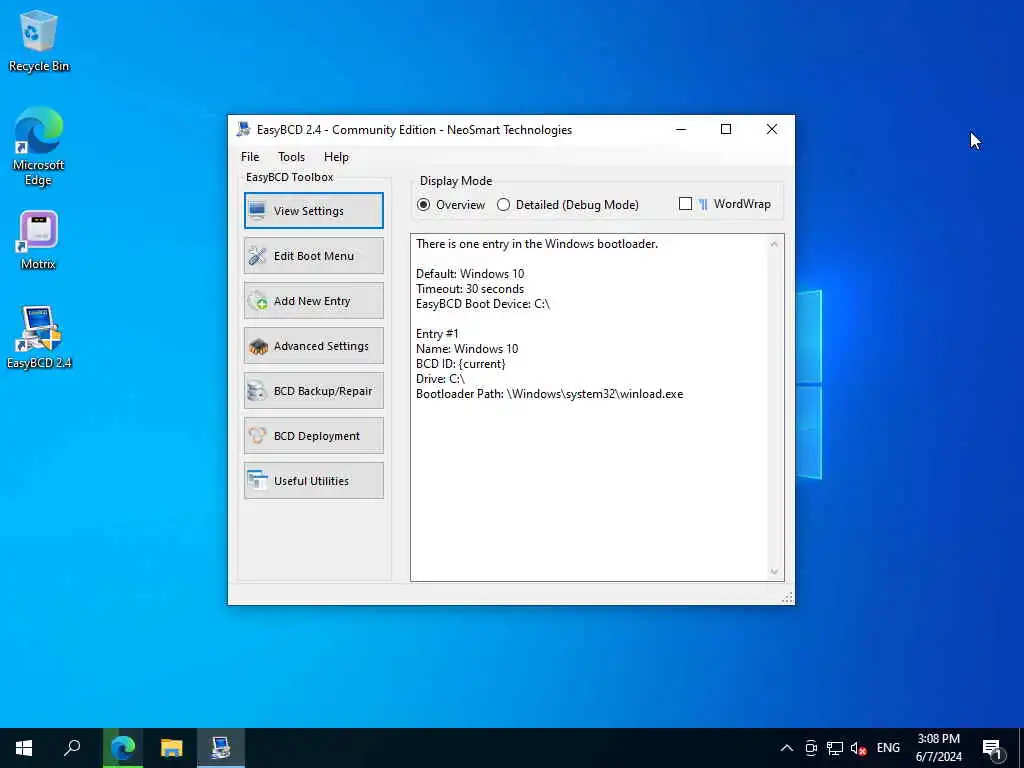The width and height of the screenshot is (1024, 768).
Task: Click the muted volume tray icon
Action: [858, 748]
